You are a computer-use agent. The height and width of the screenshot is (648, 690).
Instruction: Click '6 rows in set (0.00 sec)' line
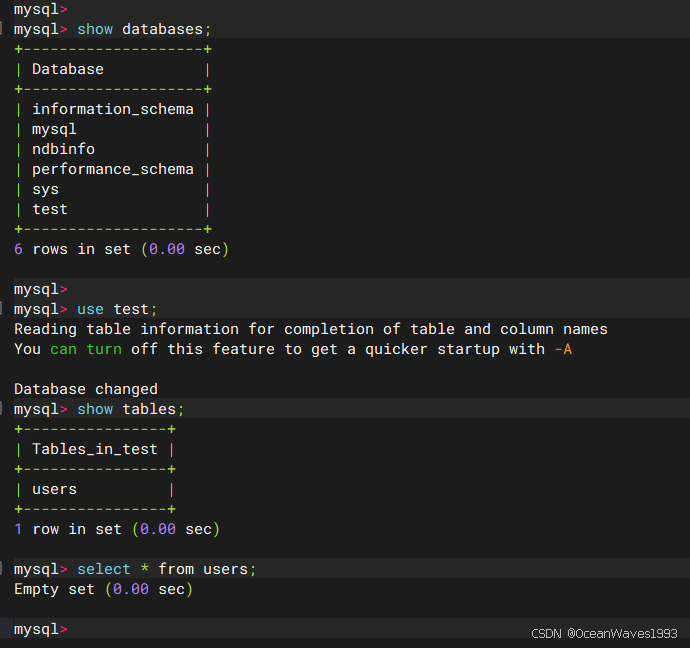(121, 249)
